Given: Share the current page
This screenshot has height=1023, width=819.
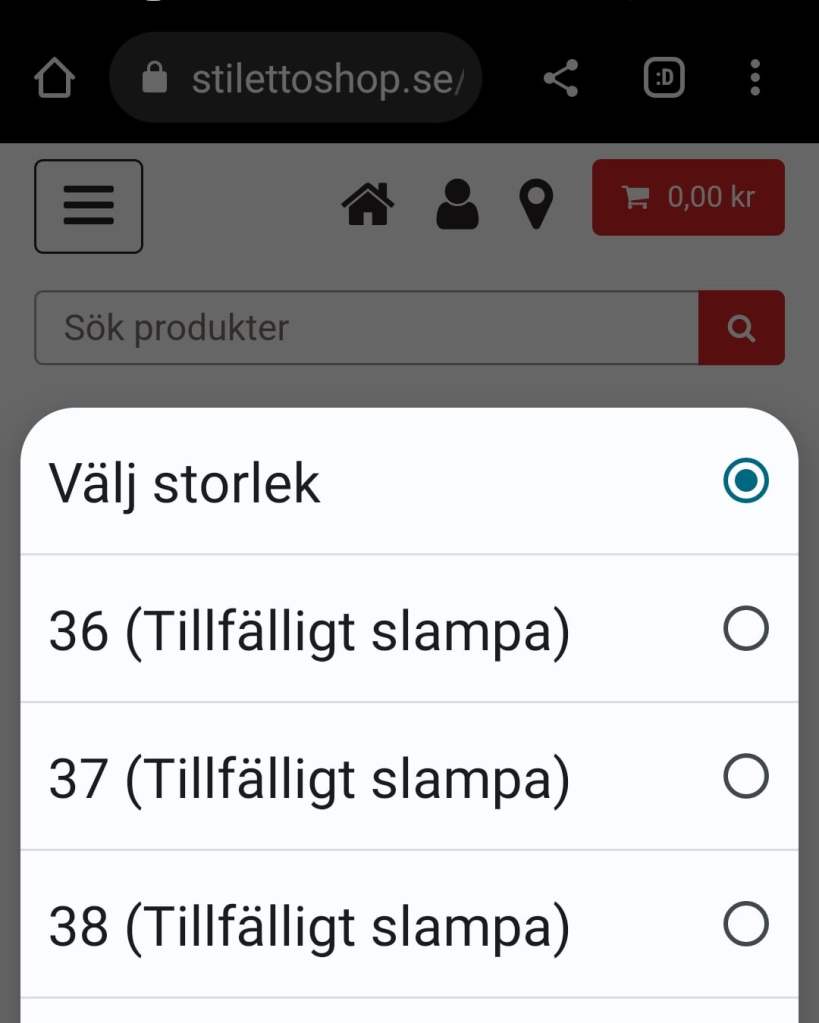Looking at the screenshot, I should coord(561,78).
